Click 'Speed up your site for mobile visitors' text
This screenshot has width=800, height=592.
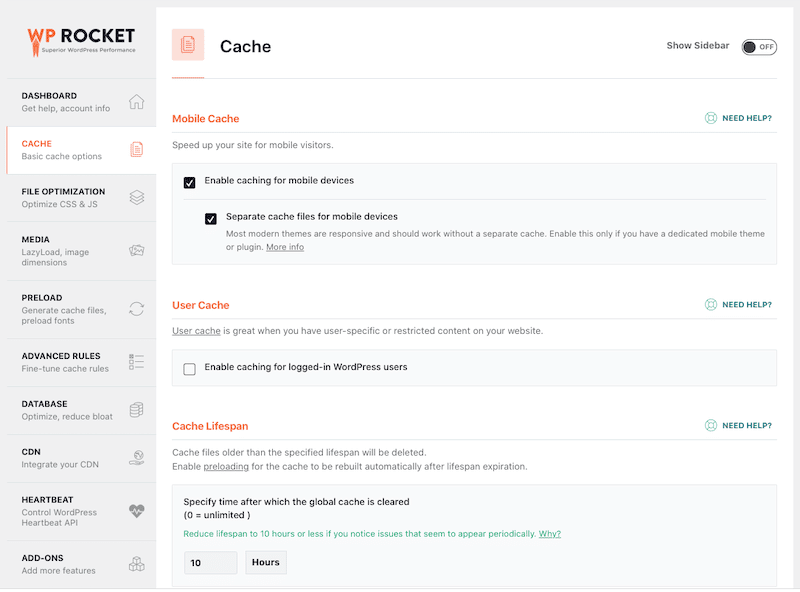253,145
